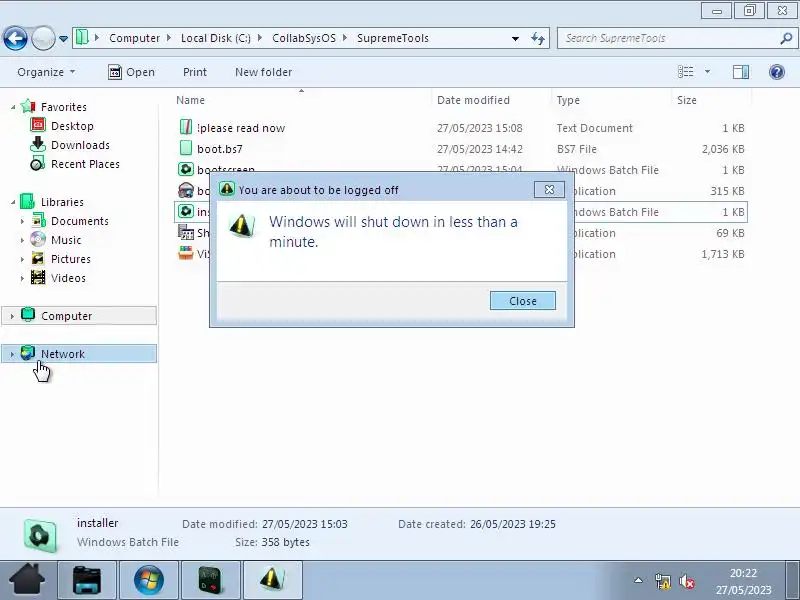This screenshot has width=800, height=600.
Task: Click the 69 KB application icon
Action: [186, 233]
